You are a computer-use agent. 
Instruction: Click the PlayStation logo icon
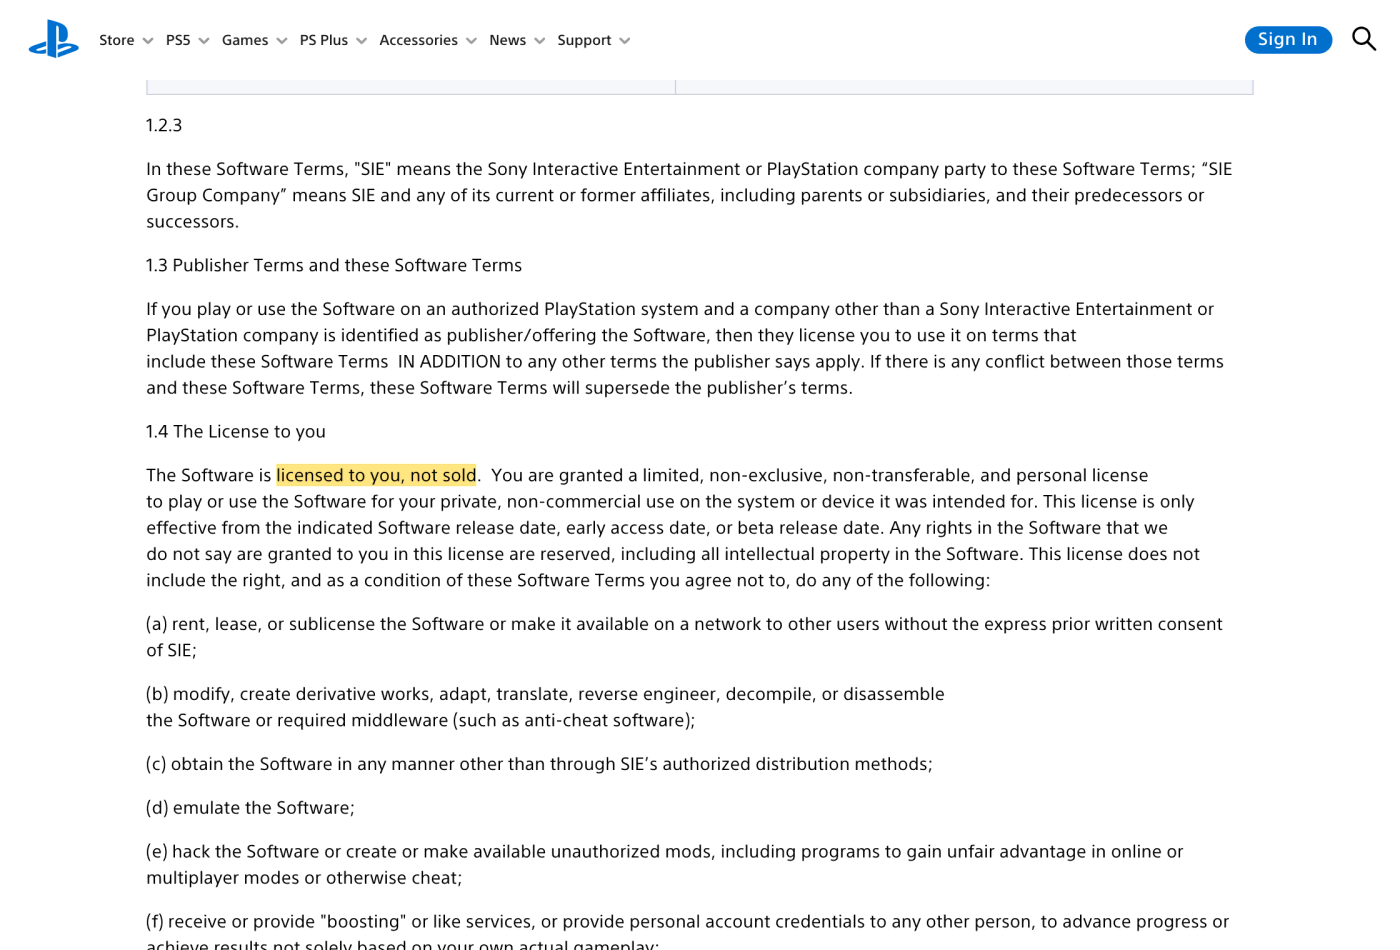(54, 40)
